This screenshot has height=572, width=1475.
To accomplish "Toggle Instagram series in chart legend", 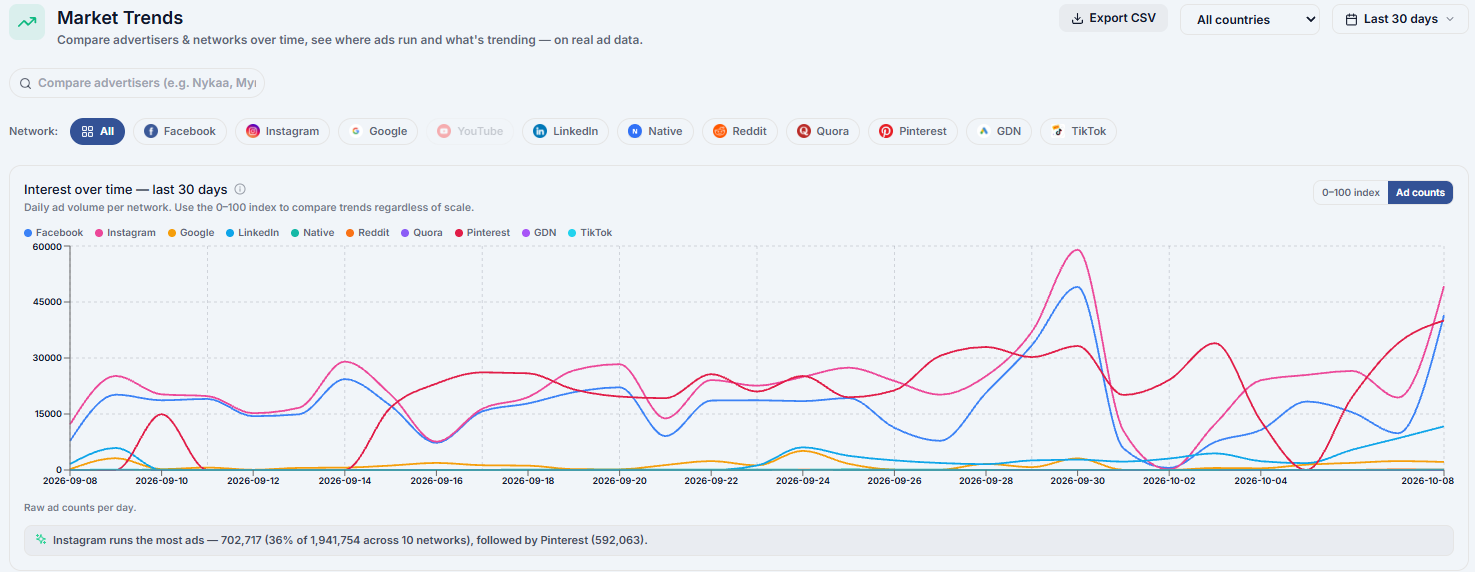I will click(x=125, y=233).
